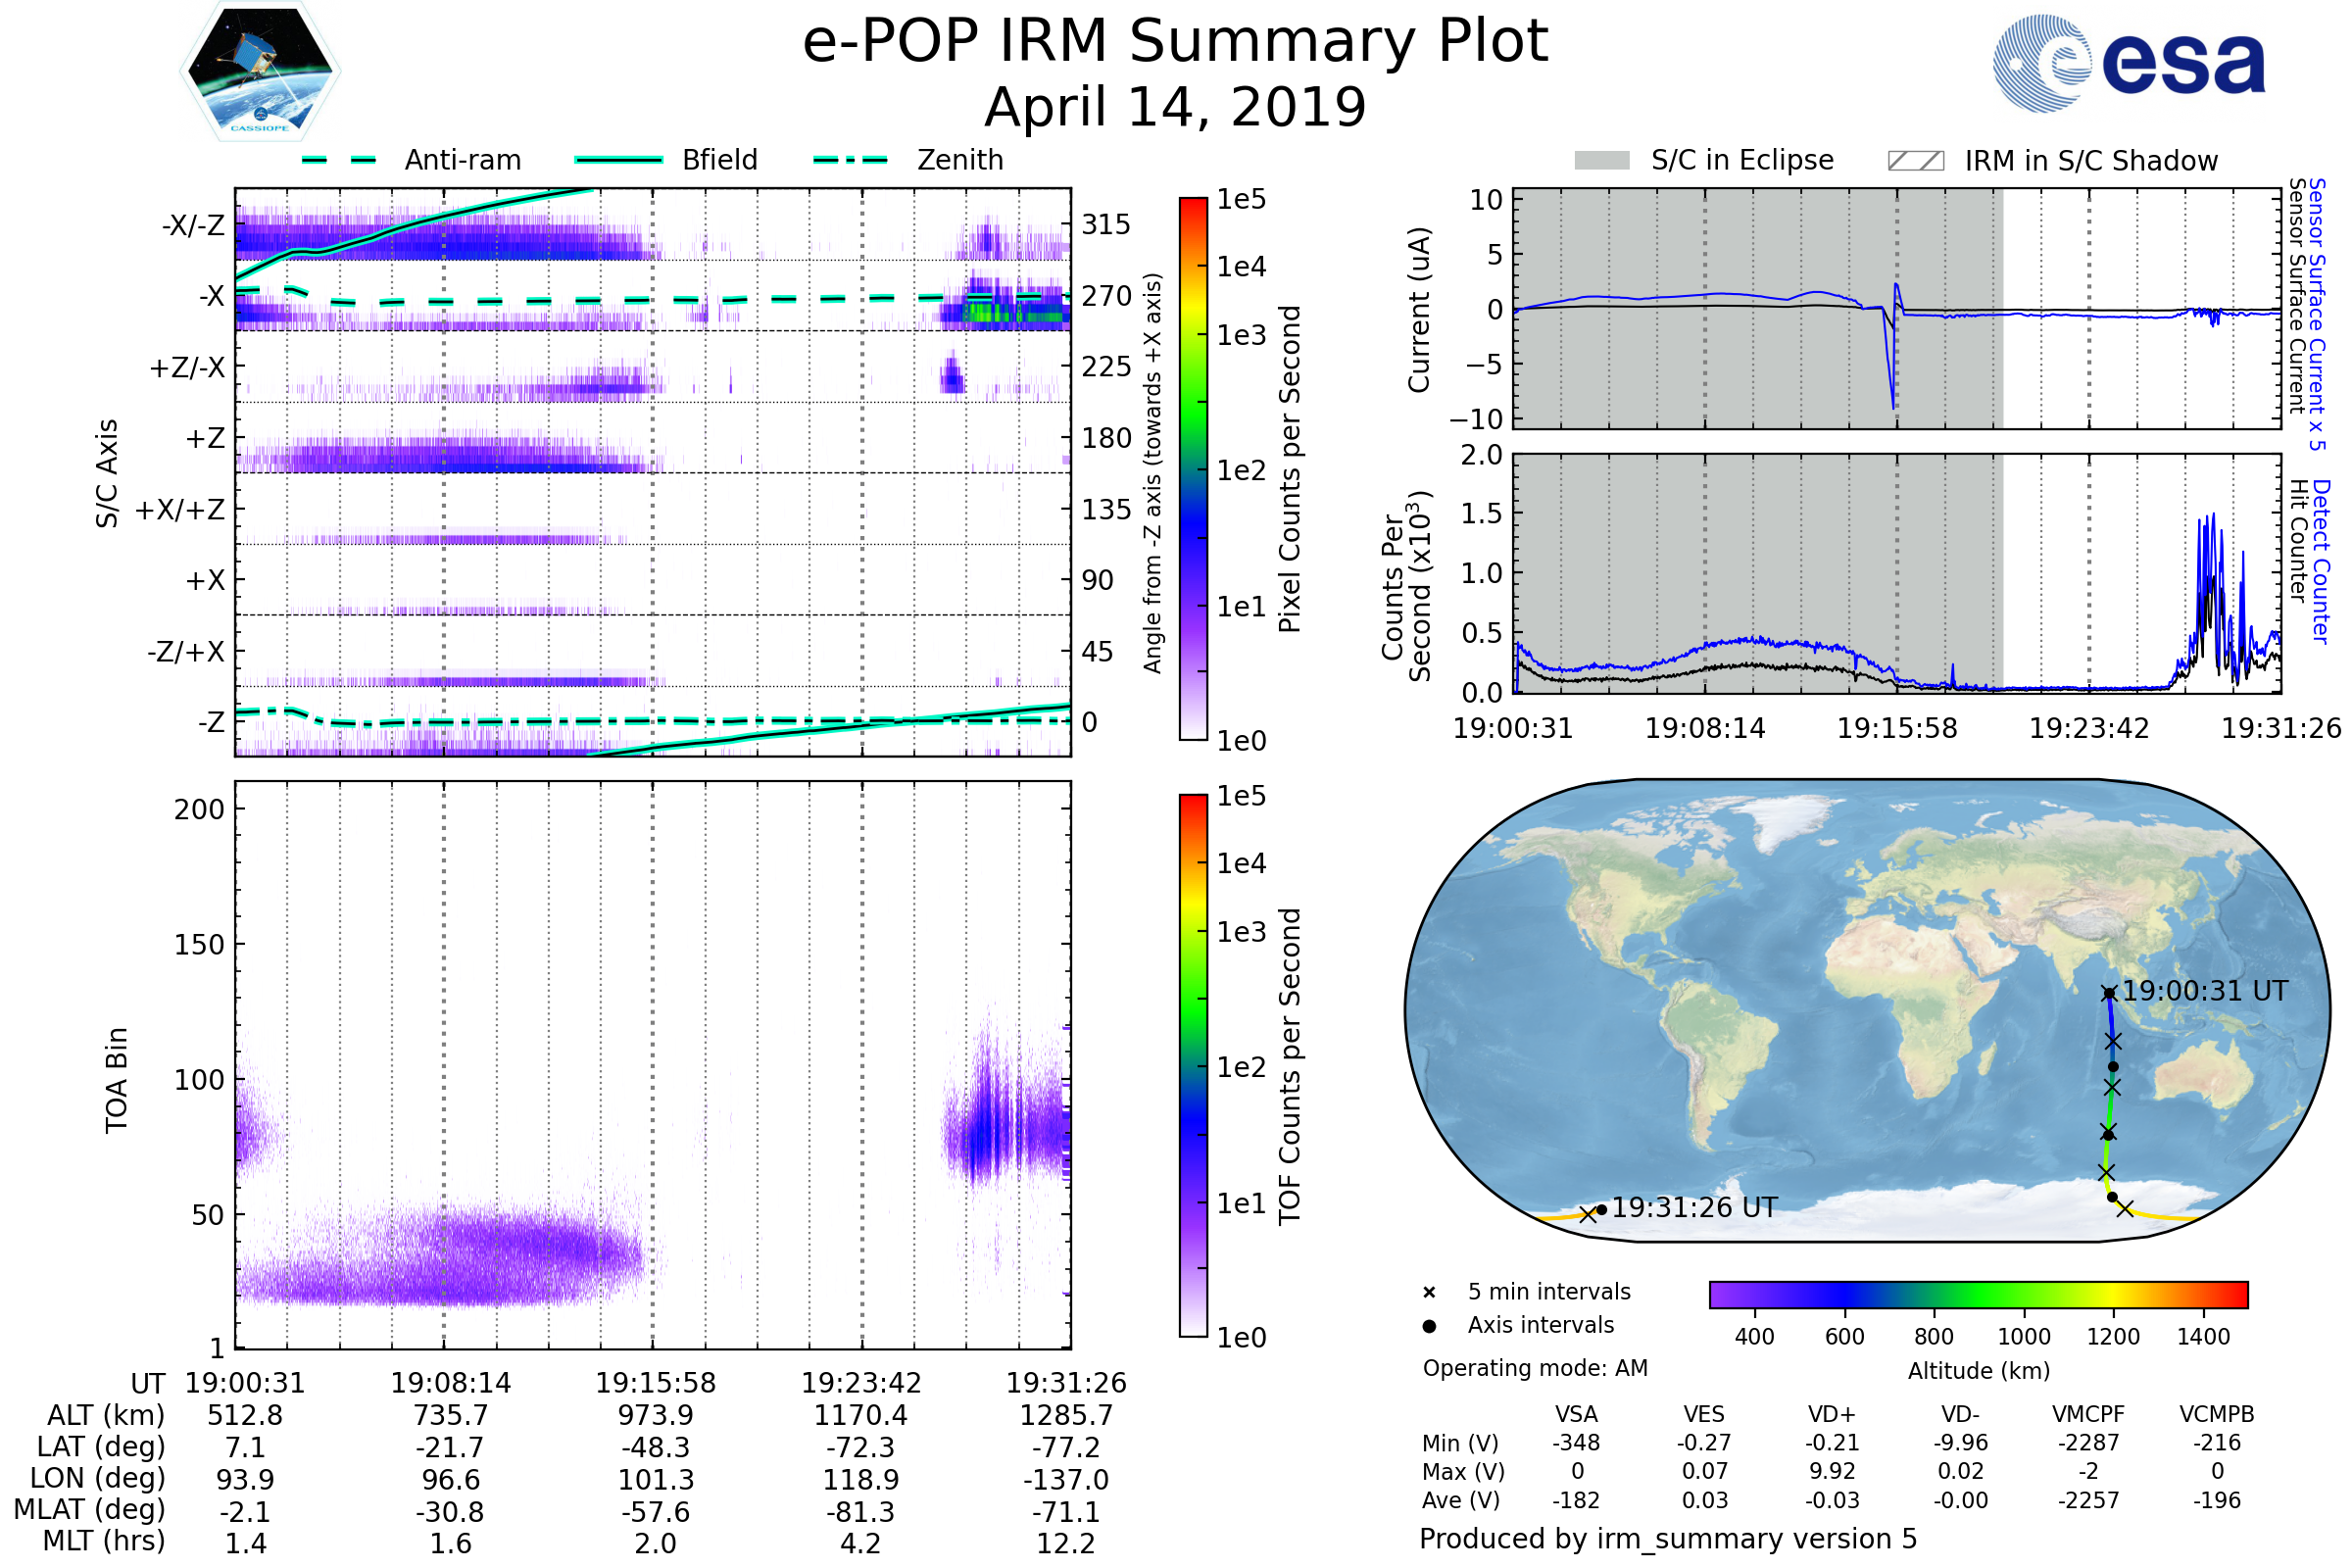Click the 19:00:31 UT label on map
Viewport: 2352px width, 1568px height.
click(2205, 991)
